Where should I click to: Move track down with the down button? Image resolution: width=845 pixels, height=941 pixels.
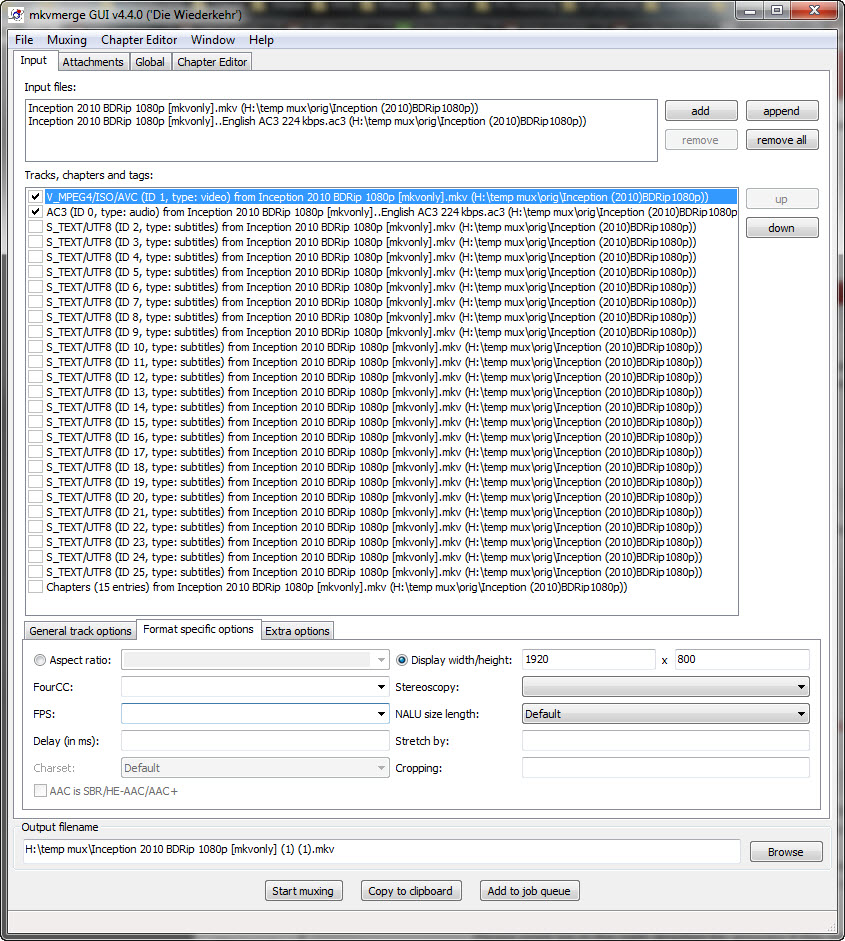coord(781,228)
